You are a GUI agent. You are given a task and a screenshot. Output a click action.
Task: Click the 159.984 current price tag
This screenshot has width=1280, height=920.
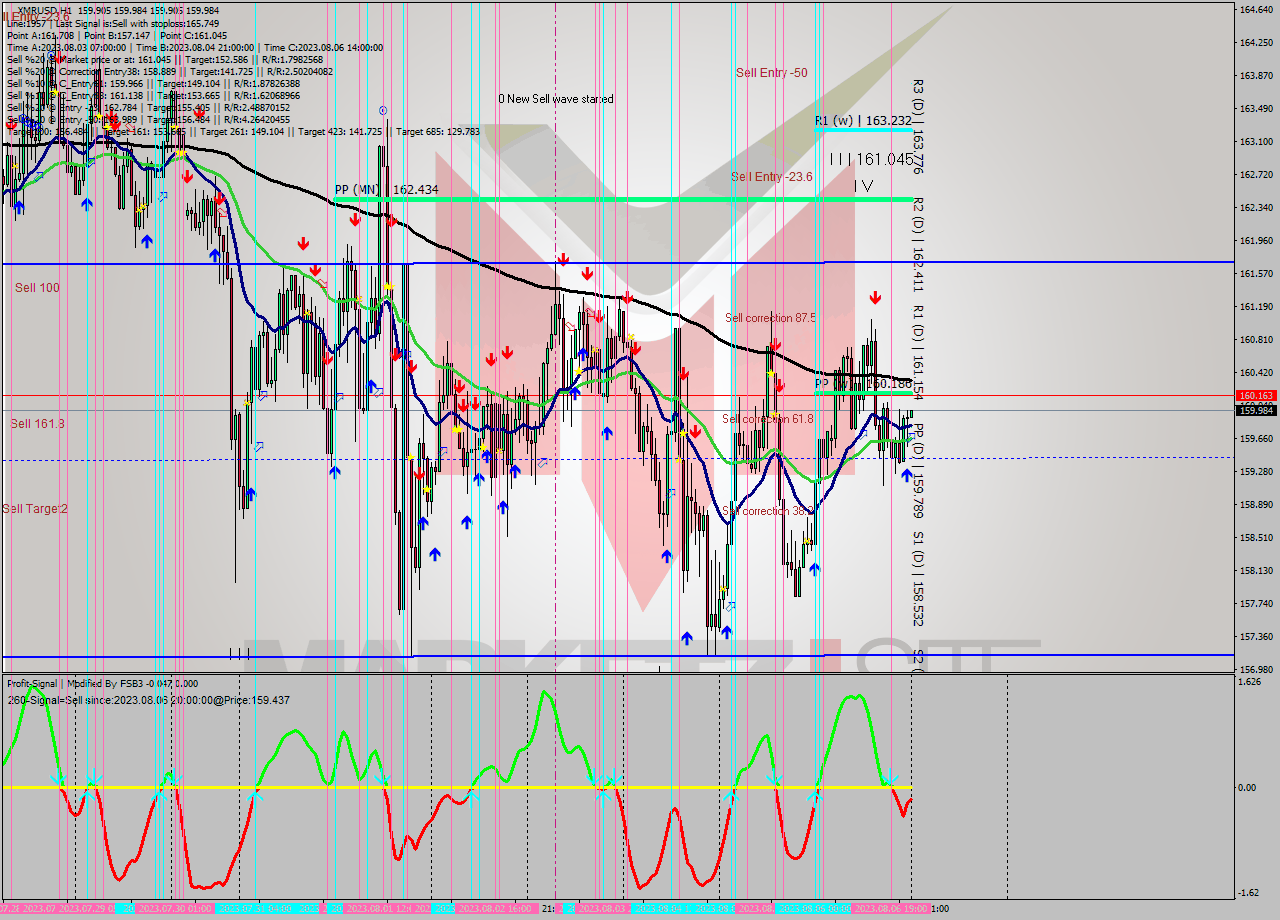1256,410
